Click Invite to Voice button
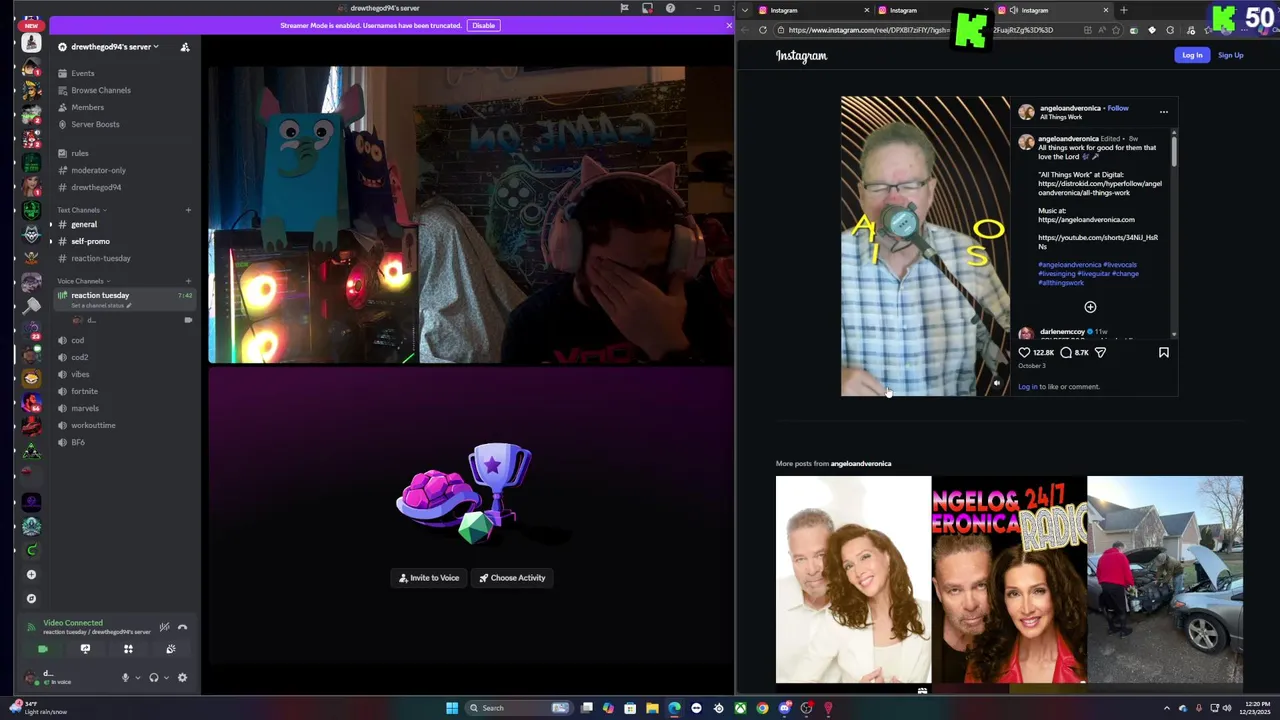 [x=429, y=578]
